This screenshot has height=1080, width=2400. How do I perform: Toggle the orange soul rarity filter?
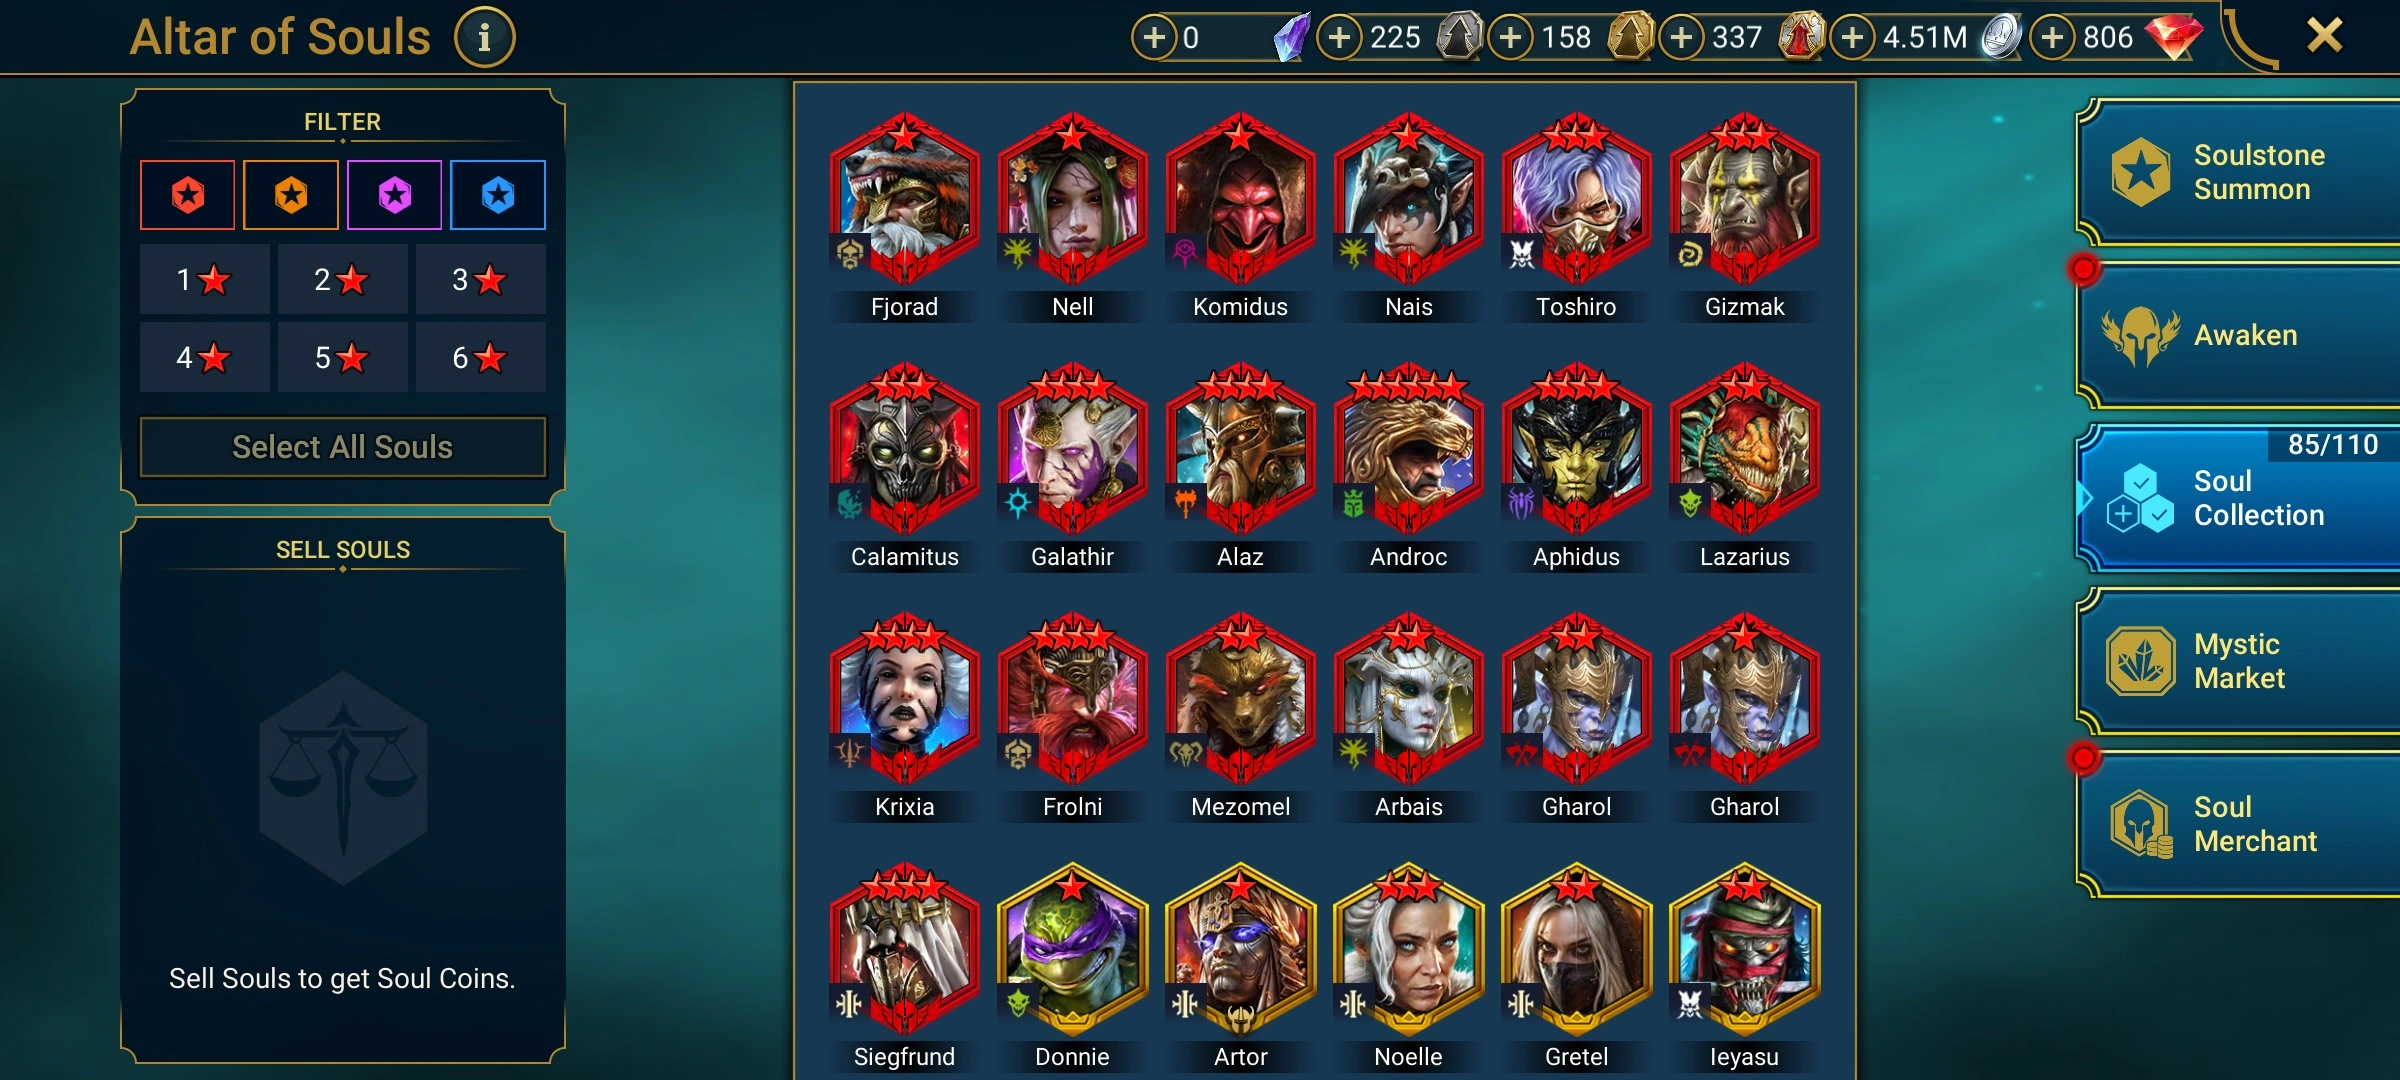291,195
